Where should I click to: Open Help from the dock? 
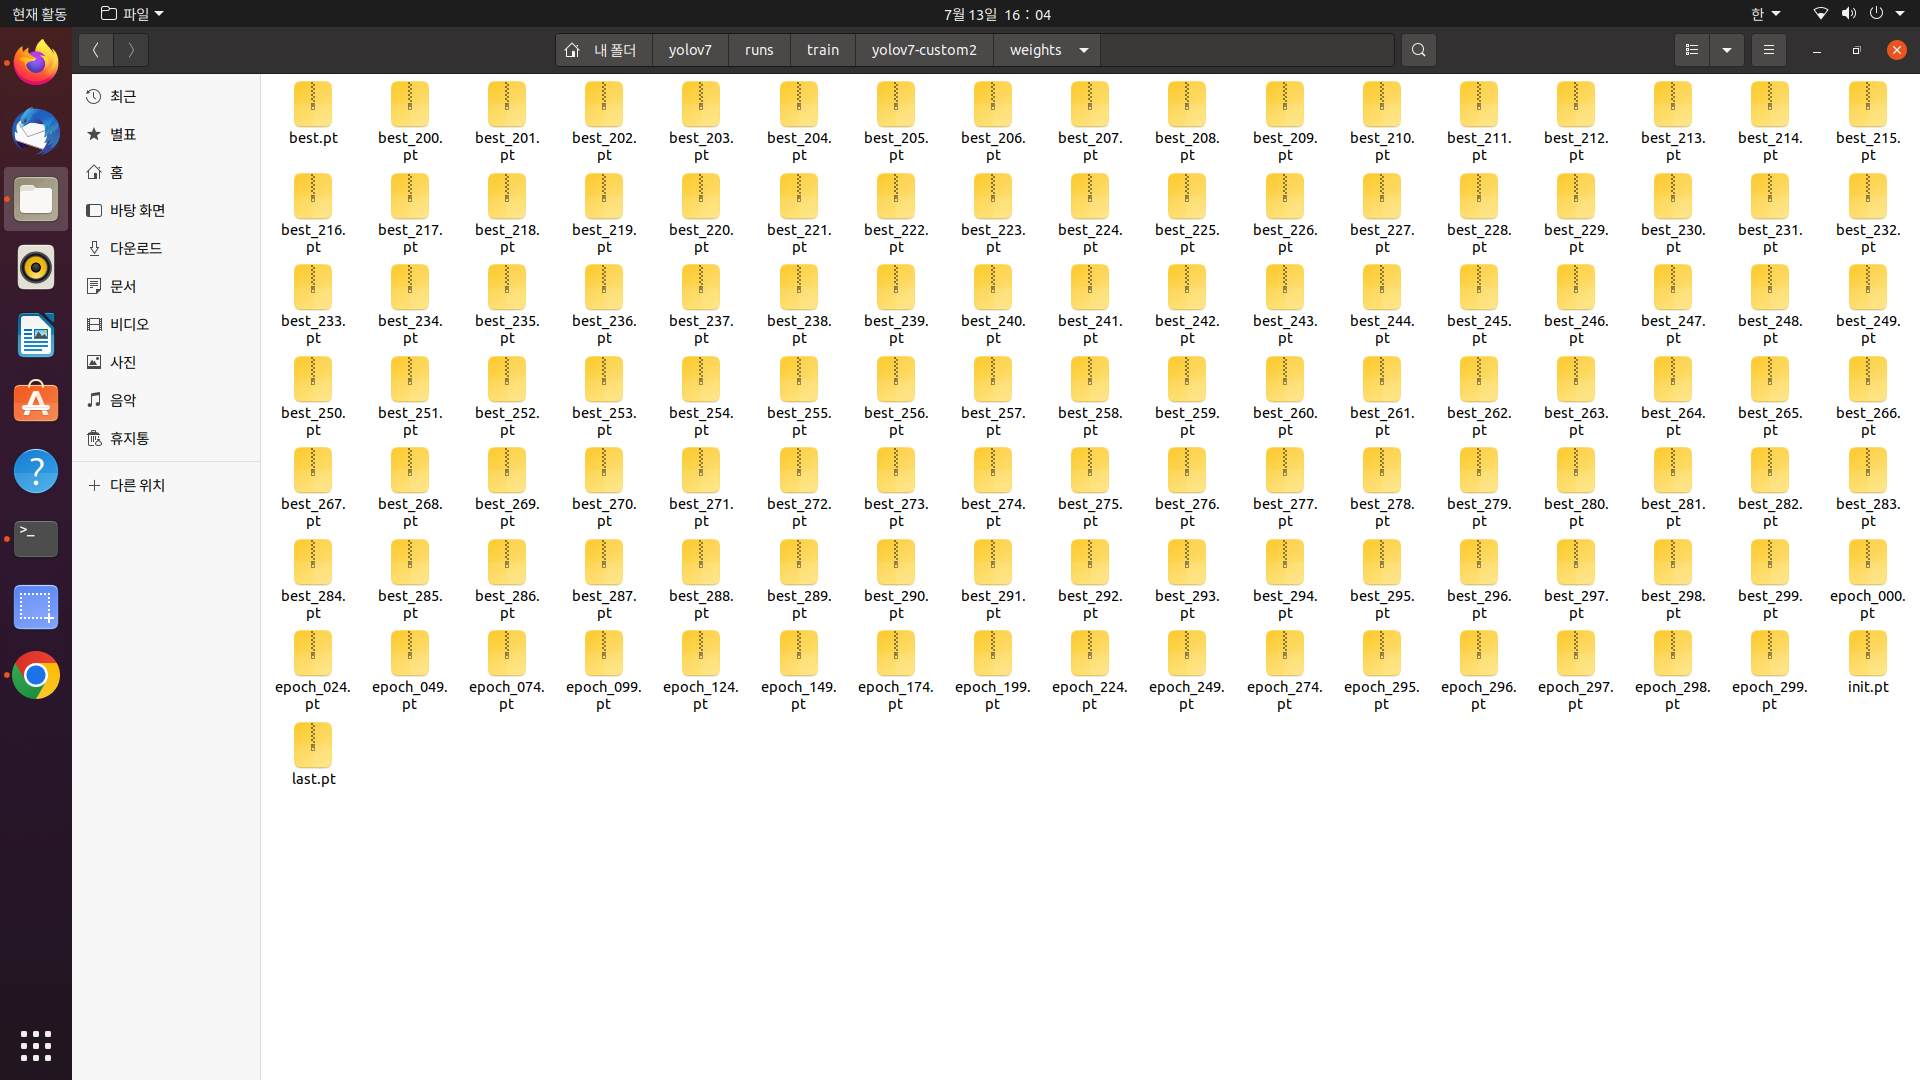coord(36,471)
